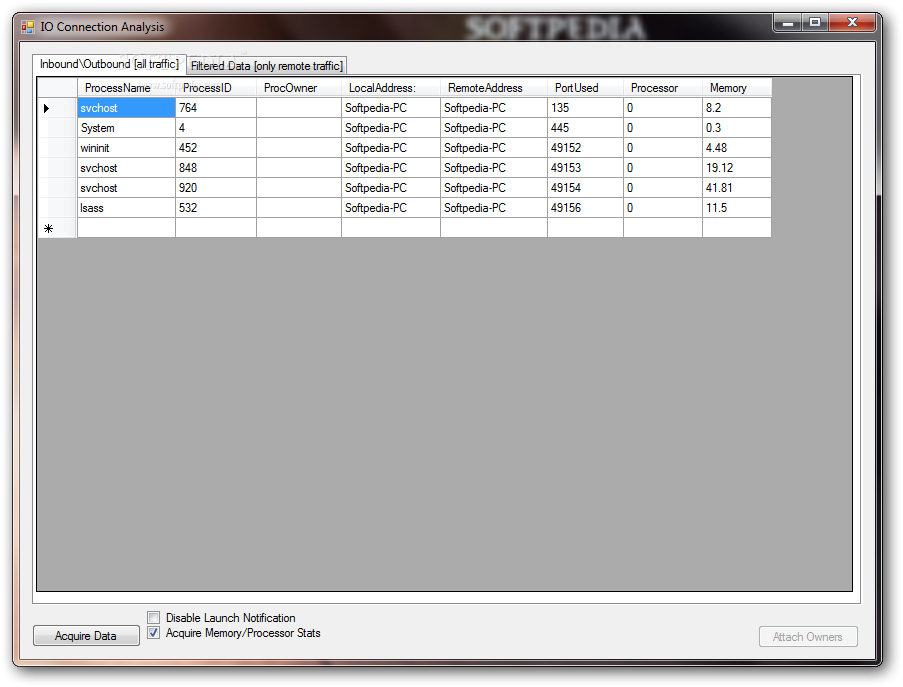Click Processor cell 0 in System row

(x=663, y=128)
